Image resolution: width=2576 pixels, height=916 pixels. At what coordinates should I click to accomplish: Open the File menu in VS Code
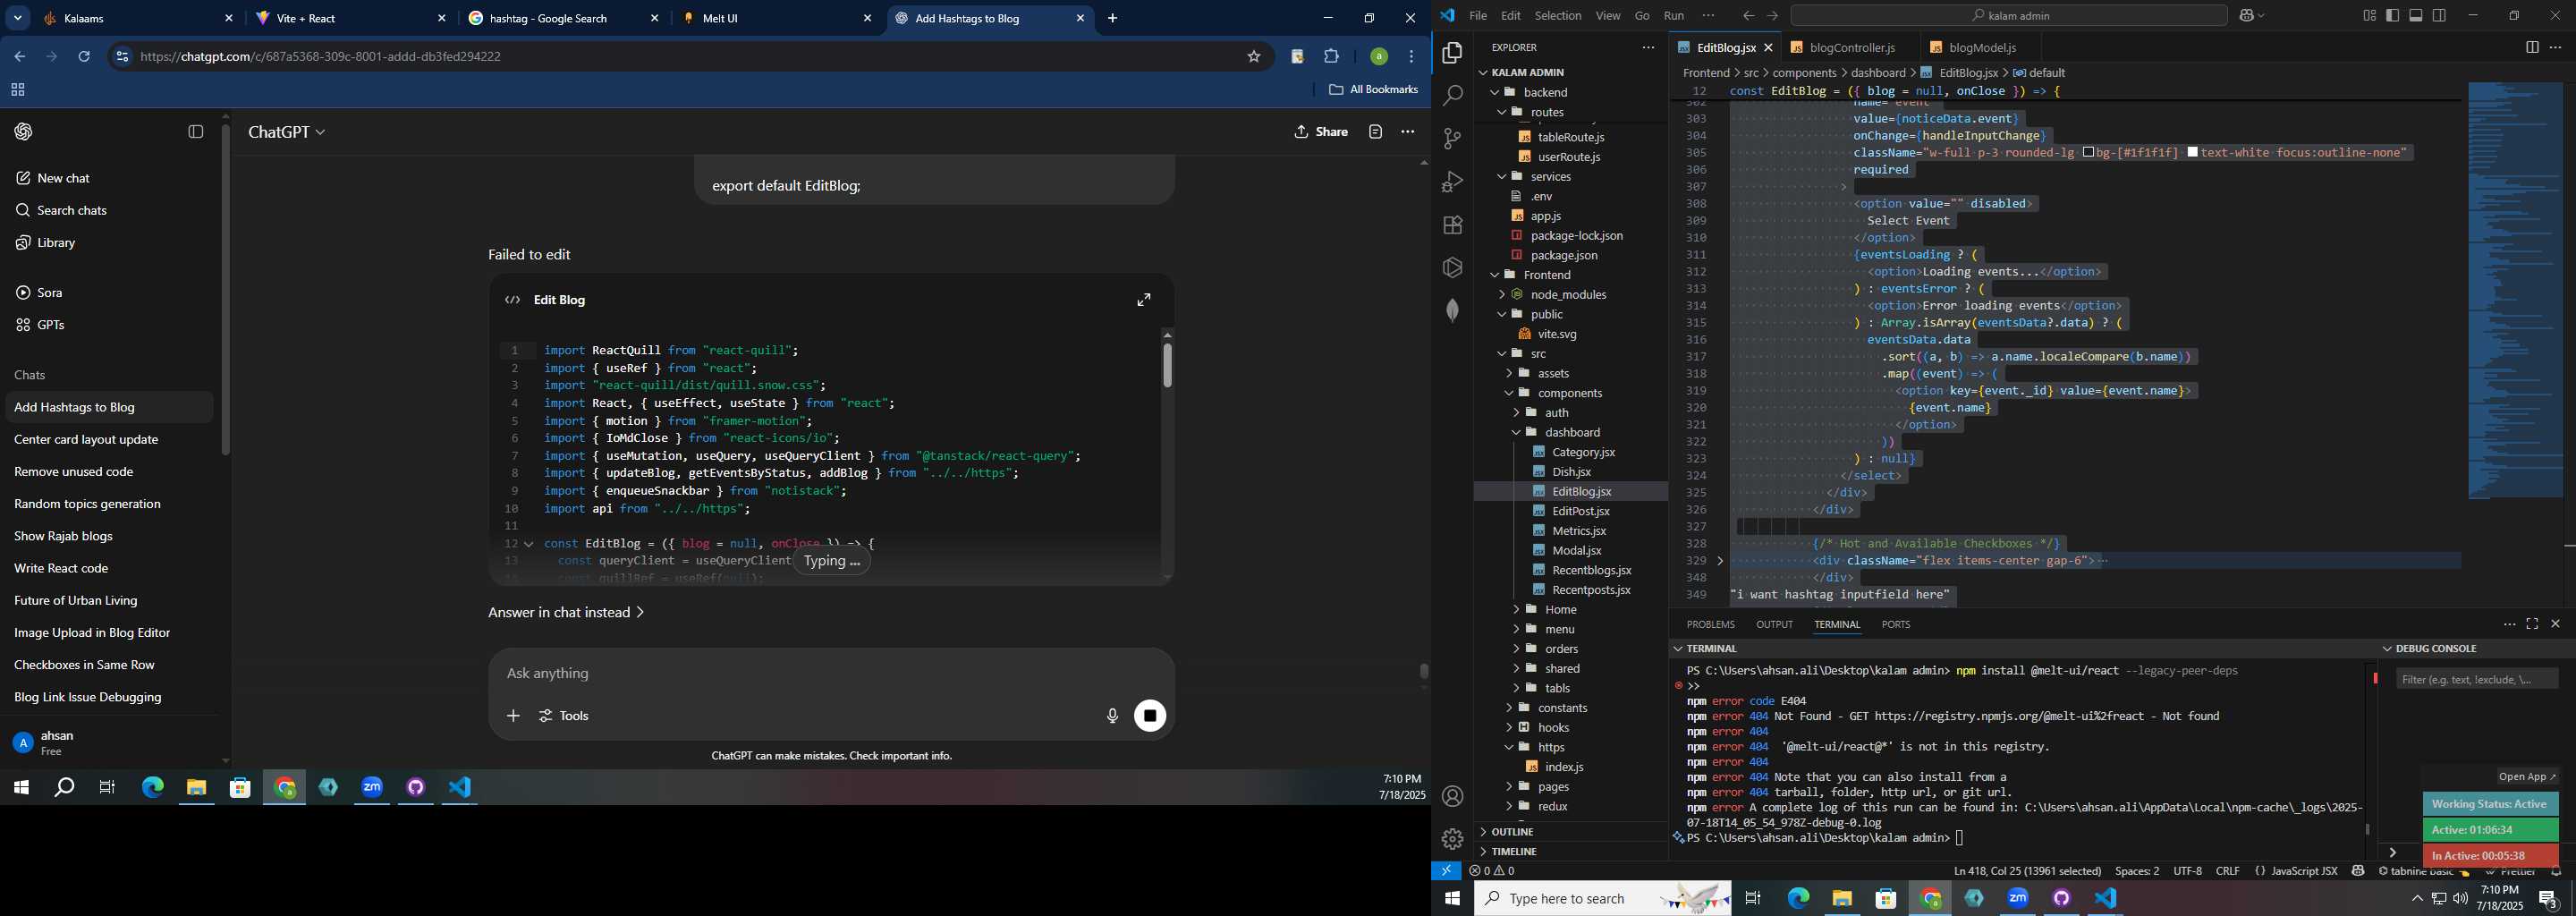[x=1478, y=15]
